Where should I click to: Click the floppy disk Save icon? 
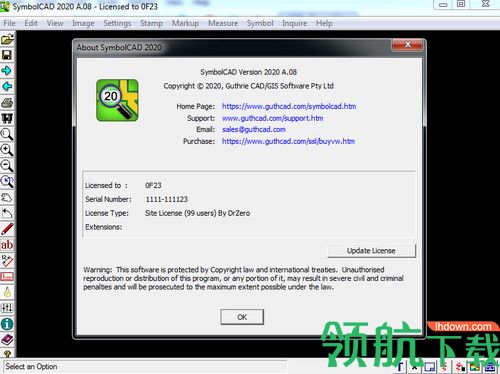click(x=7, y=55)
